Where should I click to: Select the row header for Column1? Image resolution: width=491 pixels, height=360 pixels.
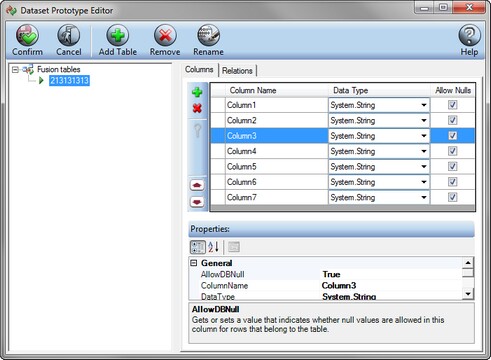(218, 105)
